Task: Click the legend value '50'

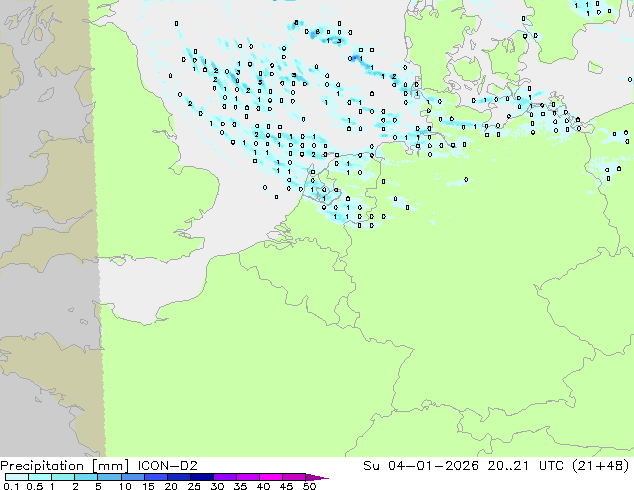Action: pos(310,486)
